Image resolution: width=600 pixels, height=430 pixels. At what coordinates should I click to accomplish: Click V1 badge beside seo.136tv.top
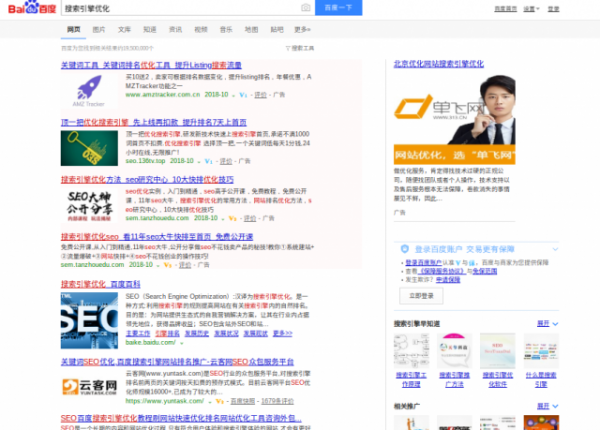point(208,161)
